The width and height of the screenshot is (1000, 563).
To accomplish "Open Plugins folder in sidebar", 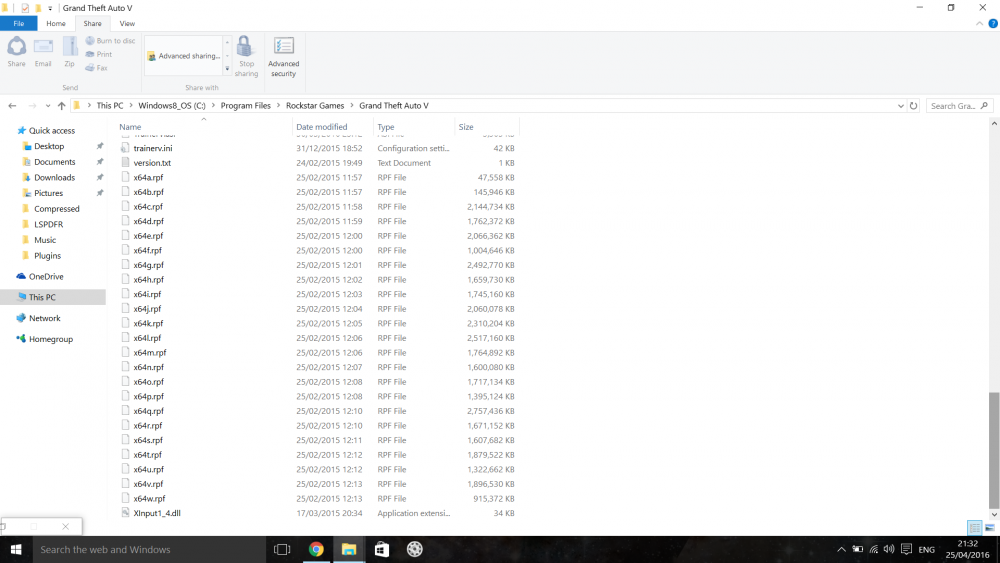I will point(47,256).
